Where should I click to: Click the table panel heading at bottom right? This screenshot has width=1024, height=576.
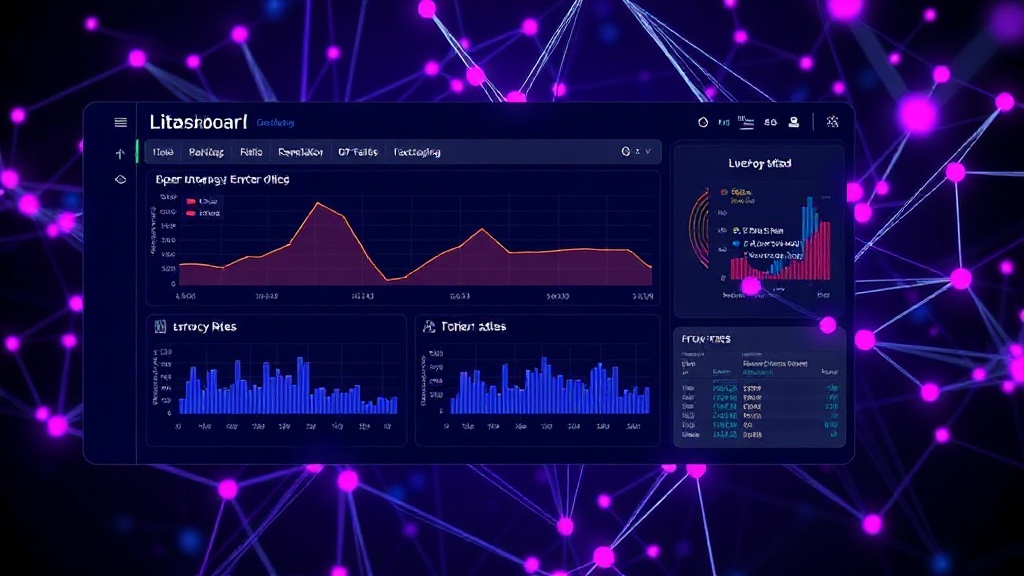[706, 339]
